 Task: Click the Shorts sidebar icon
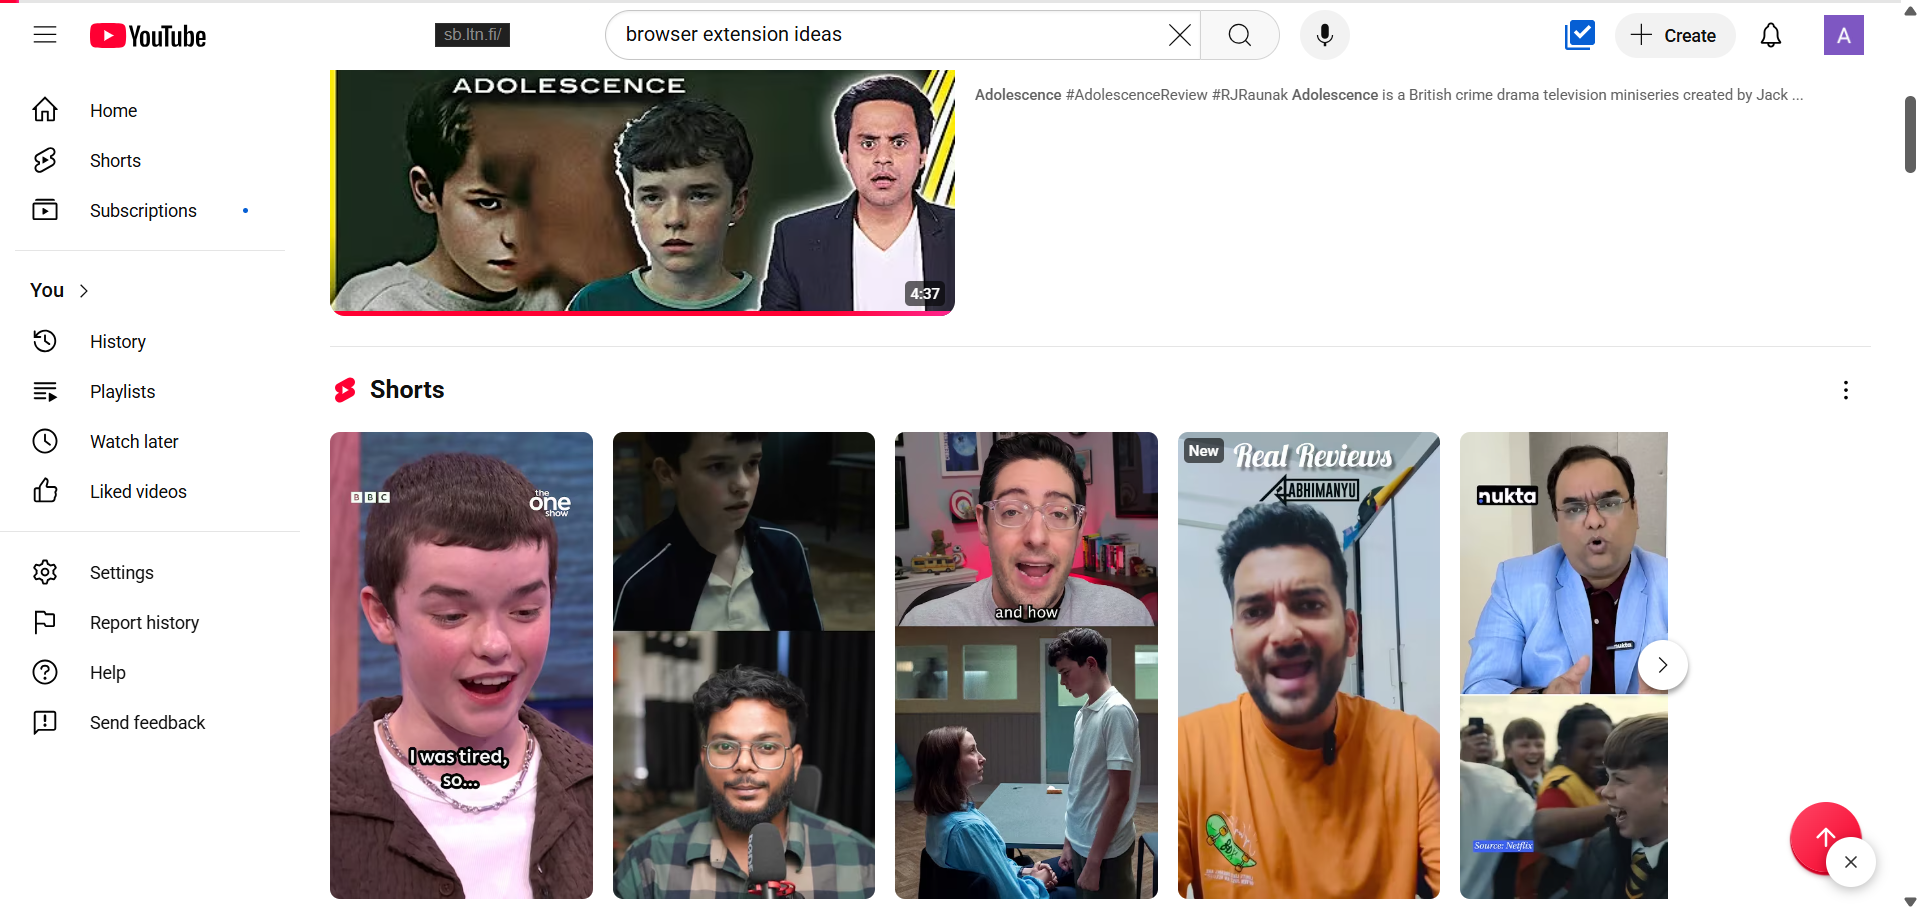pyautogui.click(x=45, y=160)
